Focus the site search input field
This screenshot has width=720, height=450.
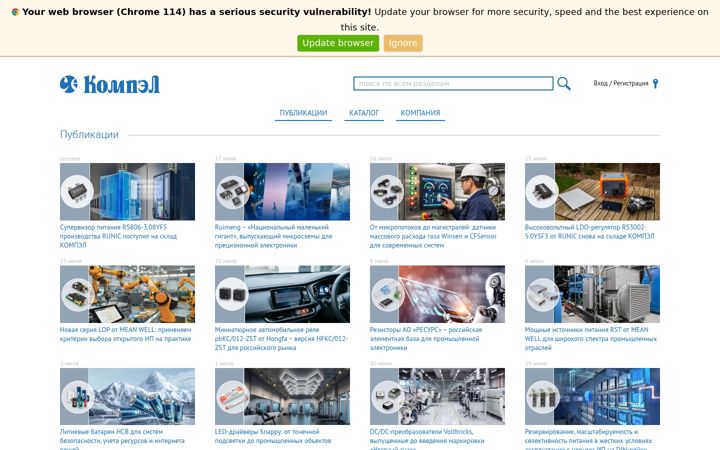(453, 84)
